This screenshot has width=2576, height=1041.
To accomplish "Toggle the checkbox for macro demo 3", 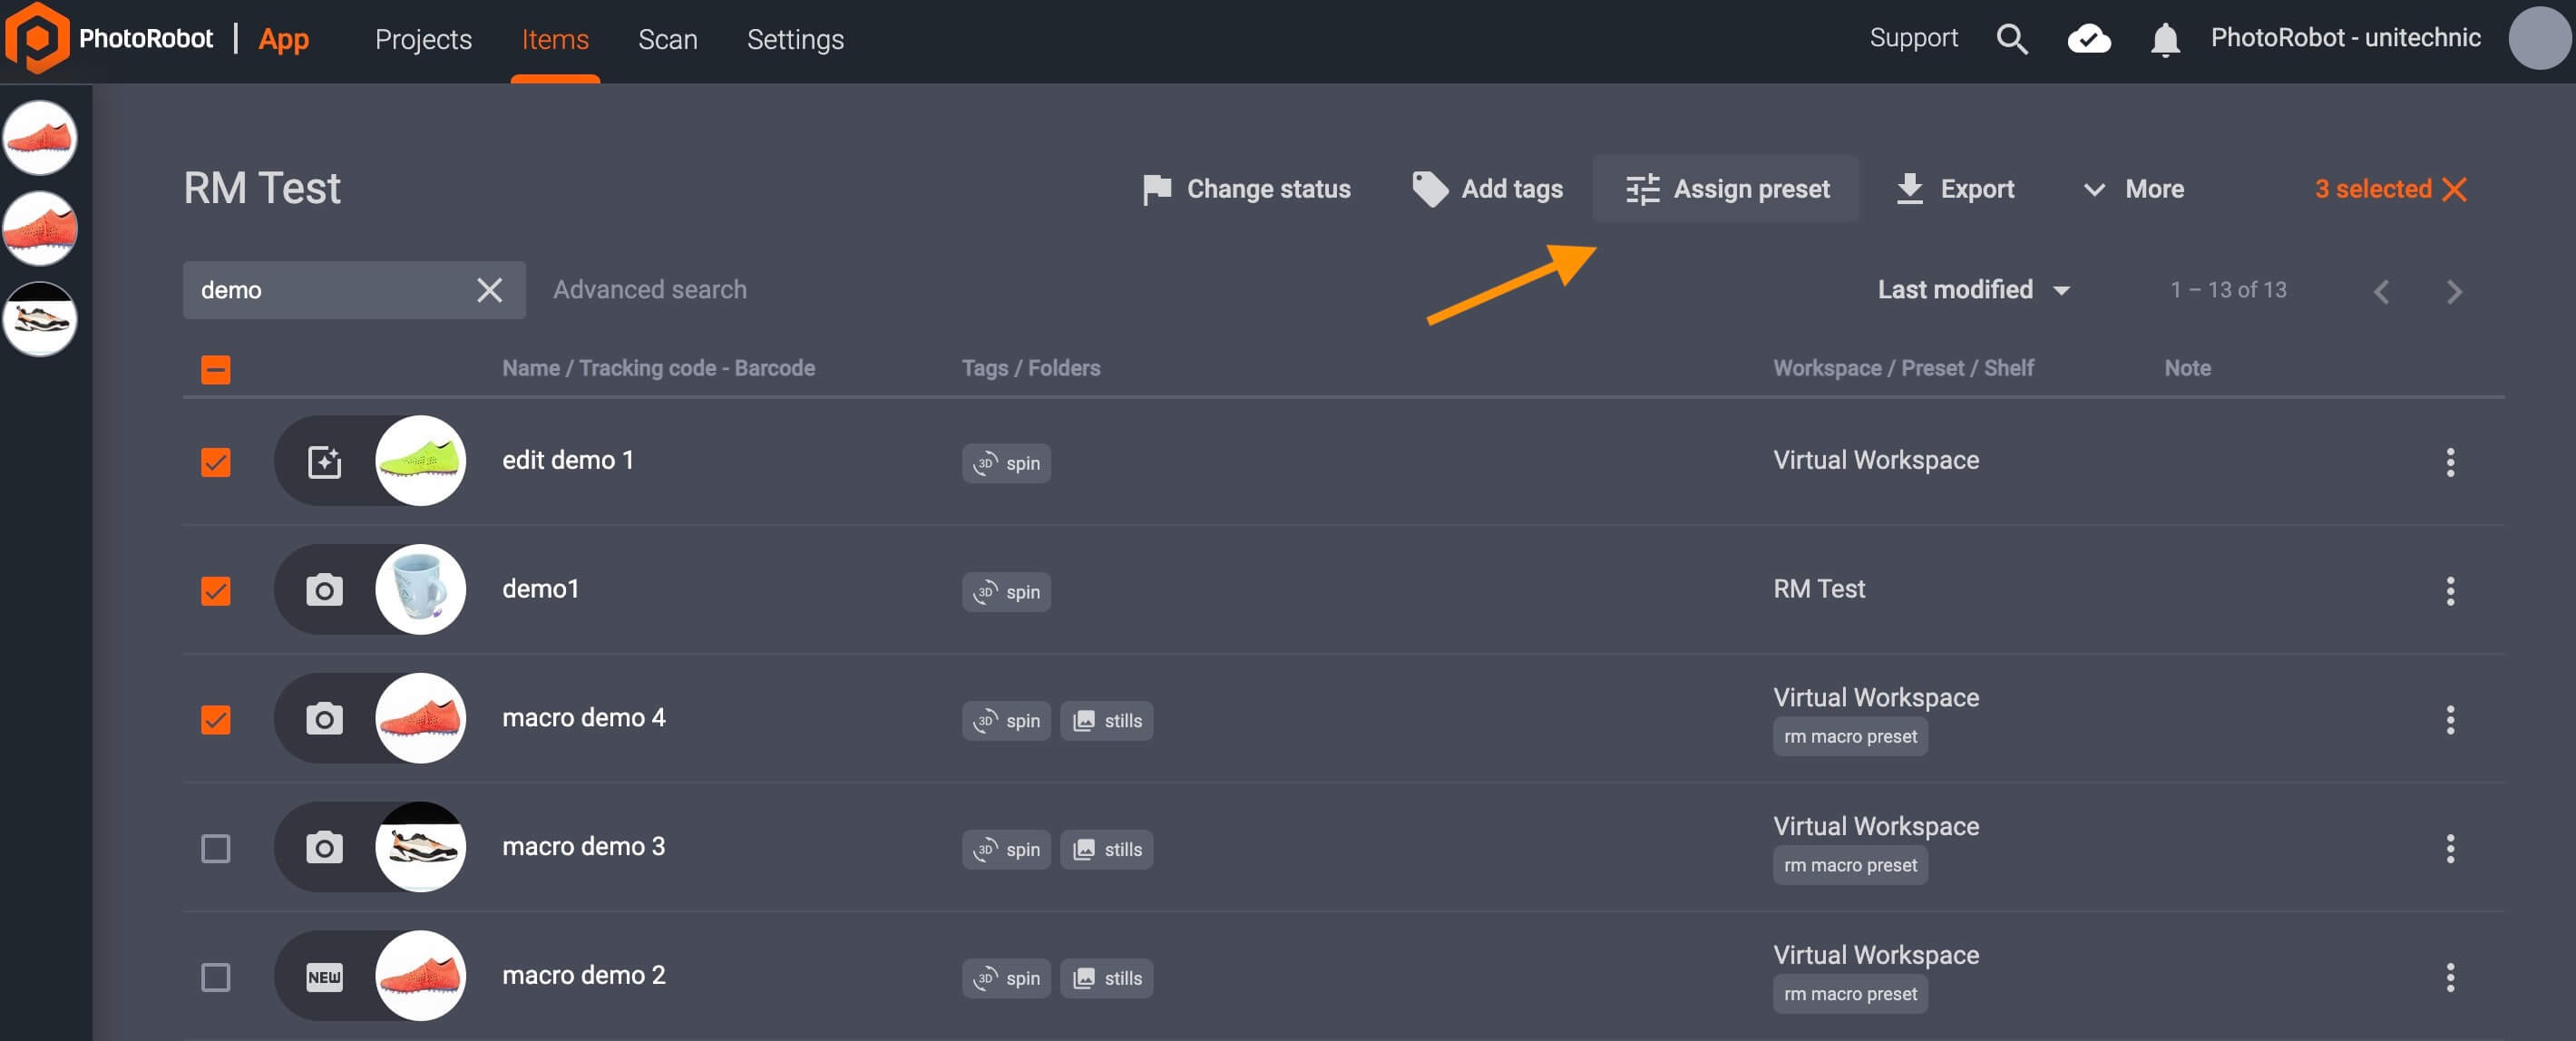I will pos(215,846).
